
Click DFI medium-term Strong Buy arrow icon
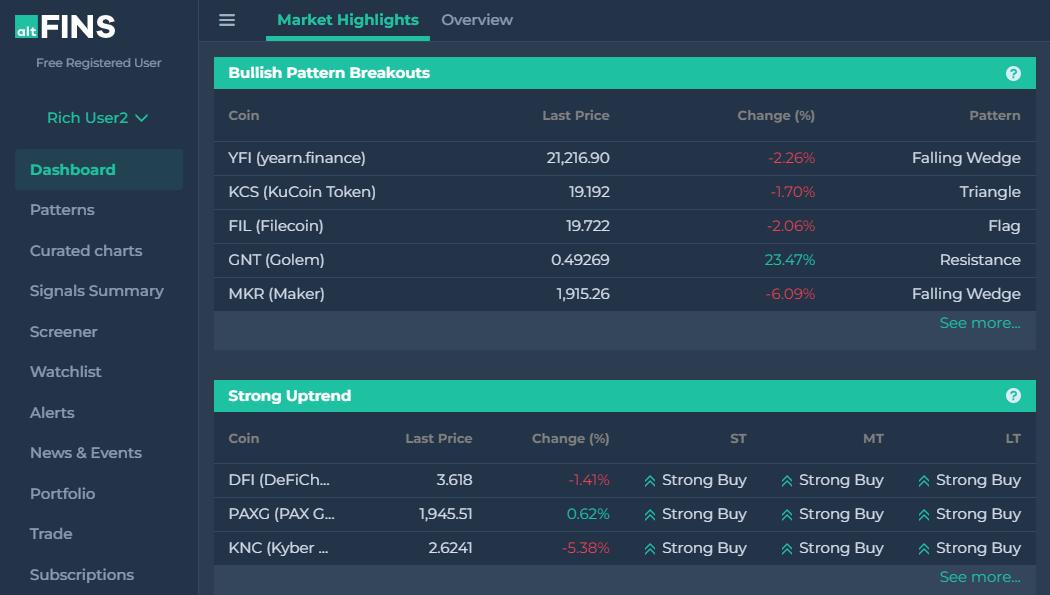[x=787, y=481]
